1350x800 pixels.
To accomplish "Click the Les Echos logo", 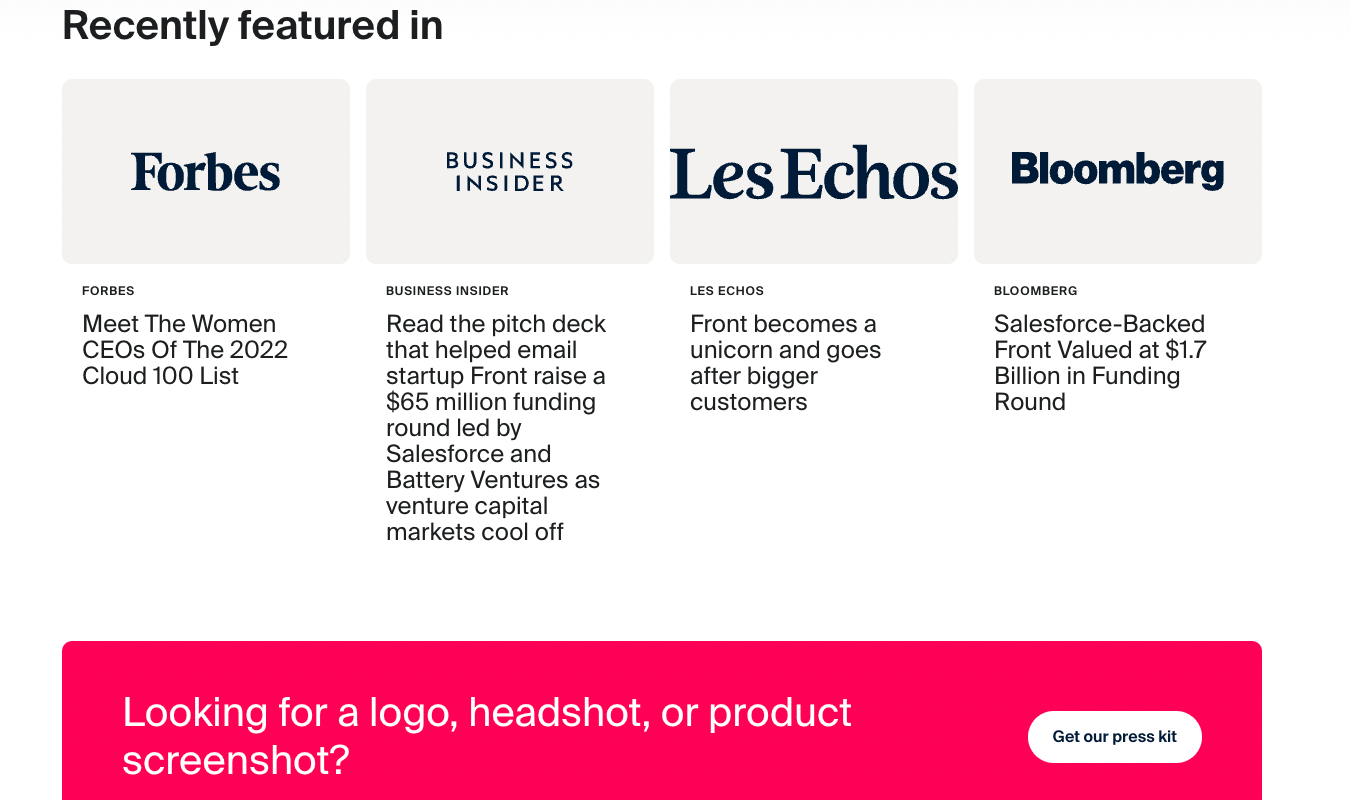I will click(x=813, y=171).
